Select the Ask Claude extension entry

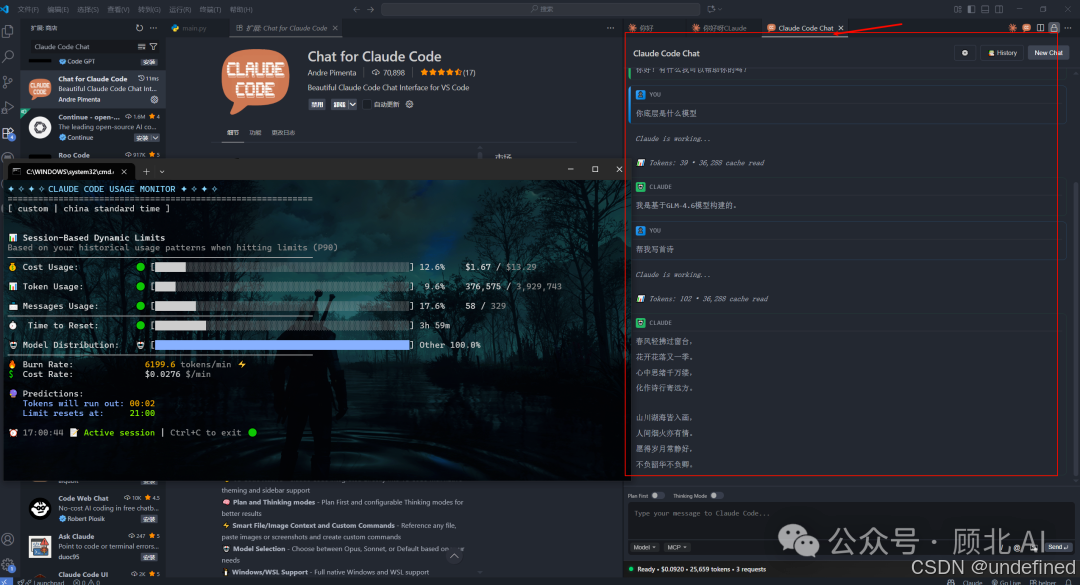(x=93, y=546)
